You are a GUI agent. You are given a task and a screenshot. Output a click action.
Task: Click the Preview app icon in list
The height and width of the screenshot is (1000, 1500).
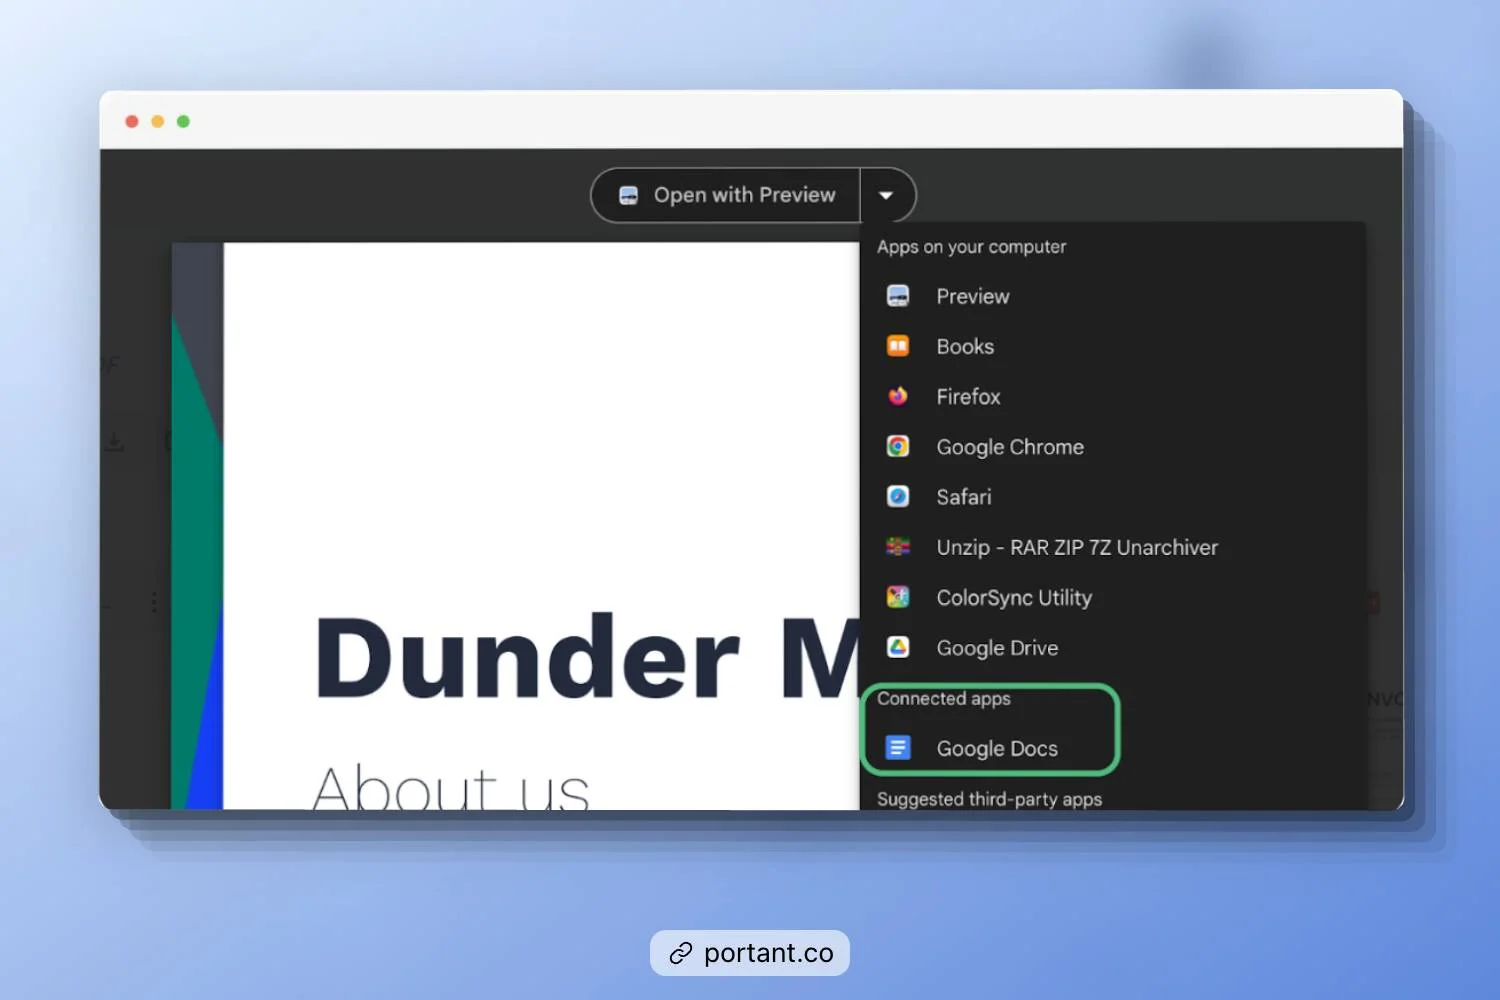(x=898, y=296)
